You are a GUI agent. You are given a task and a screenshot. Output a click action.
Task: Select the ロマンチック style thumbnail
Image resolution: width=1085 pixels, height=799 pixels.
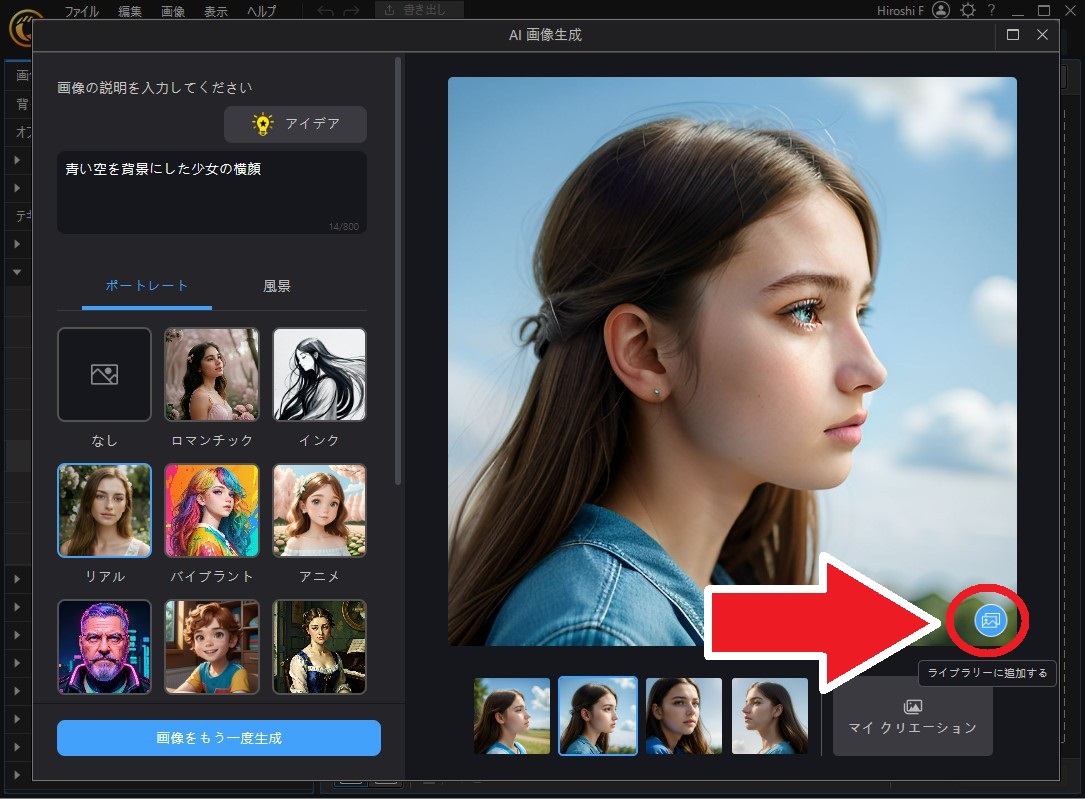click(x=212, y=374)
